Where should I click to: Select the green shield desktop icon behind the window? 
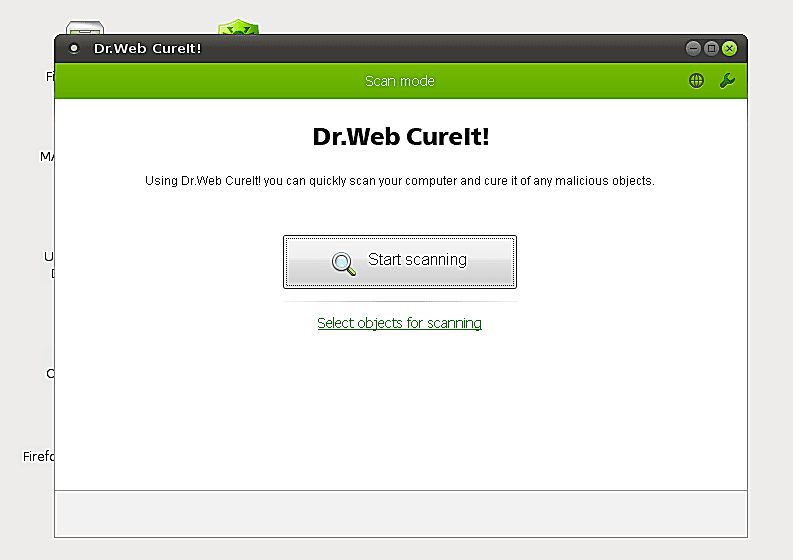[238, 27]
